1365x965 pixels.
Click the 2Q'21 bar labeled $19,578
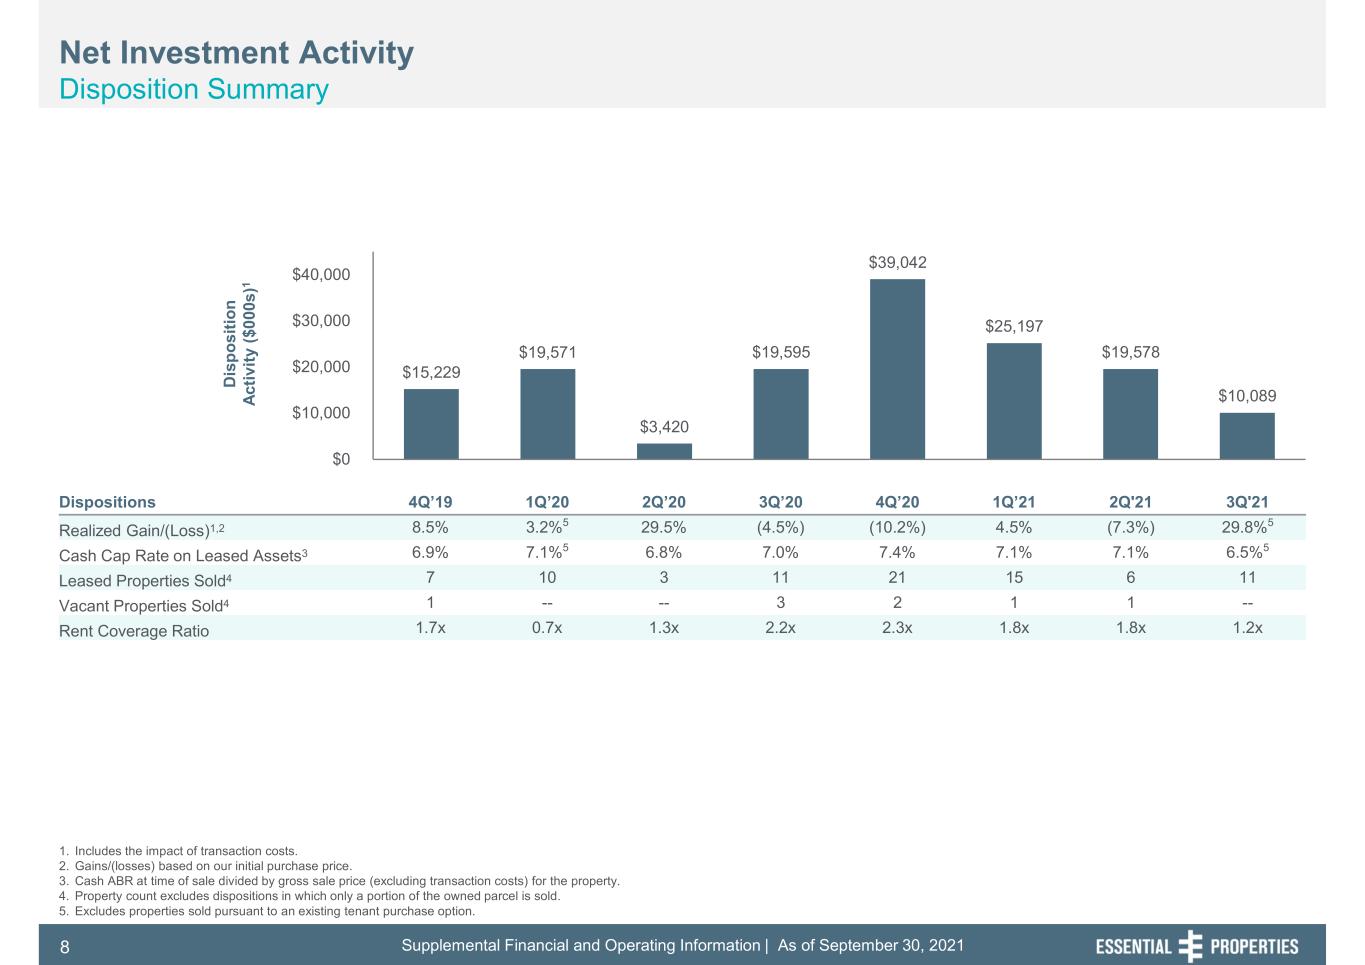(1130, 414)
